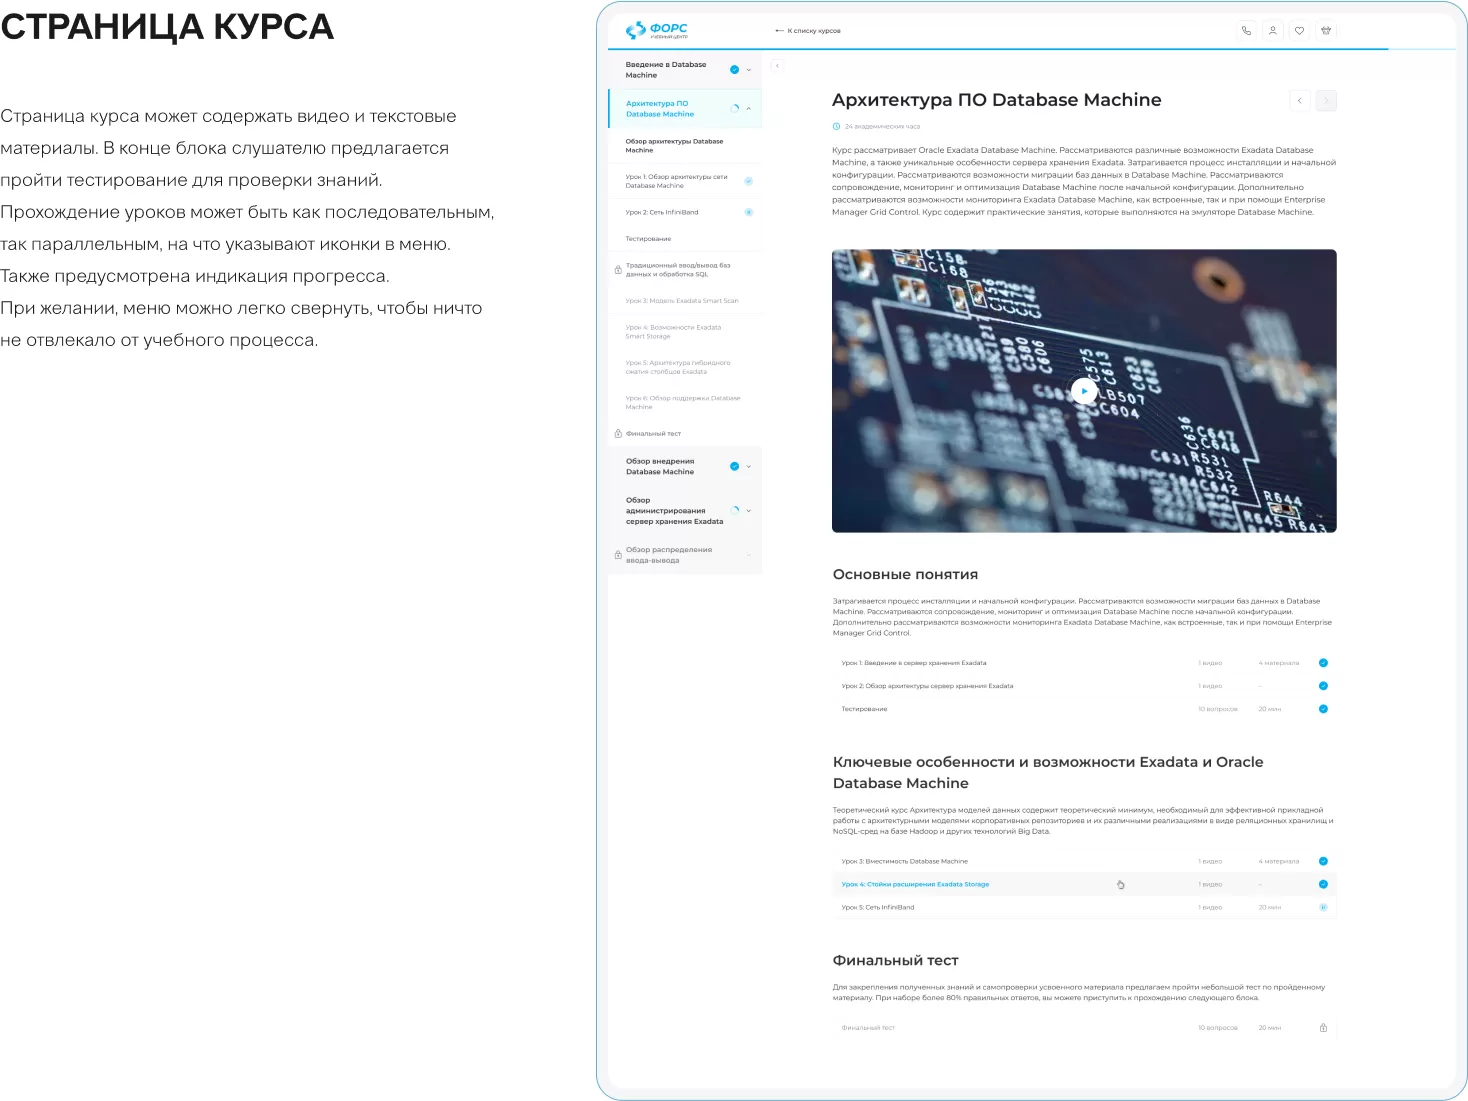Open the user profile icon
Viewport: 1468px width, 1101px height.
click(1273, 31)
